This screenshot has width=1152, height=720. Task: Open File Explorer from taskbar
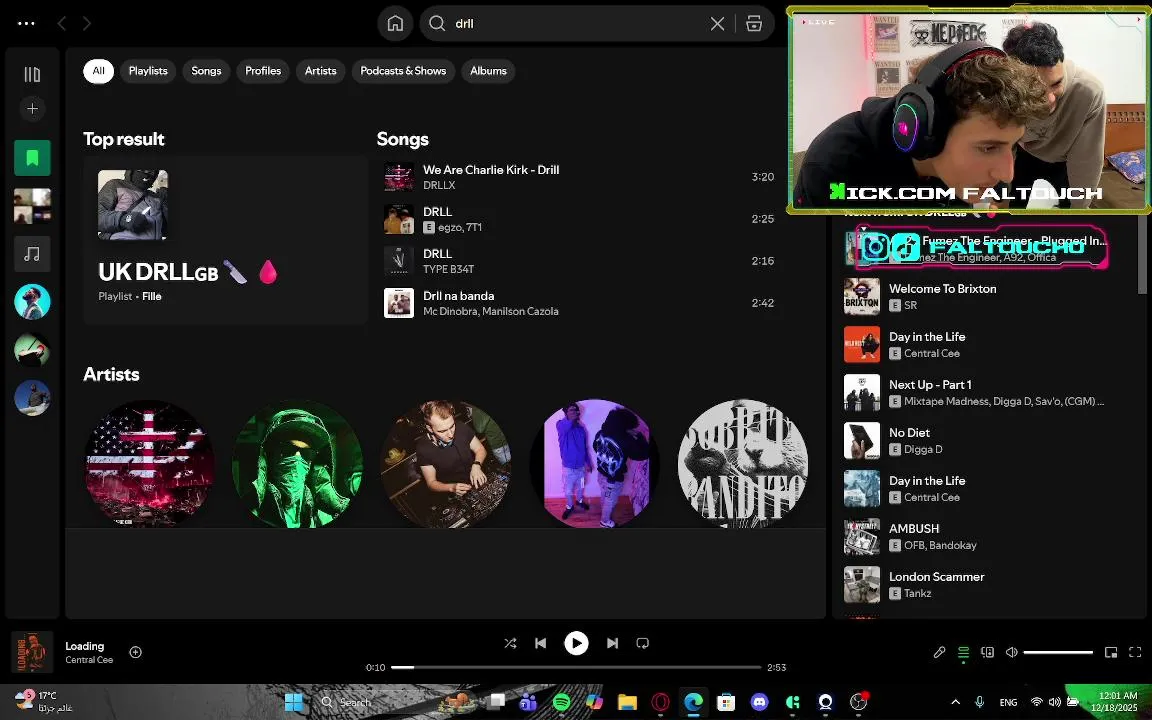(627, 702)
